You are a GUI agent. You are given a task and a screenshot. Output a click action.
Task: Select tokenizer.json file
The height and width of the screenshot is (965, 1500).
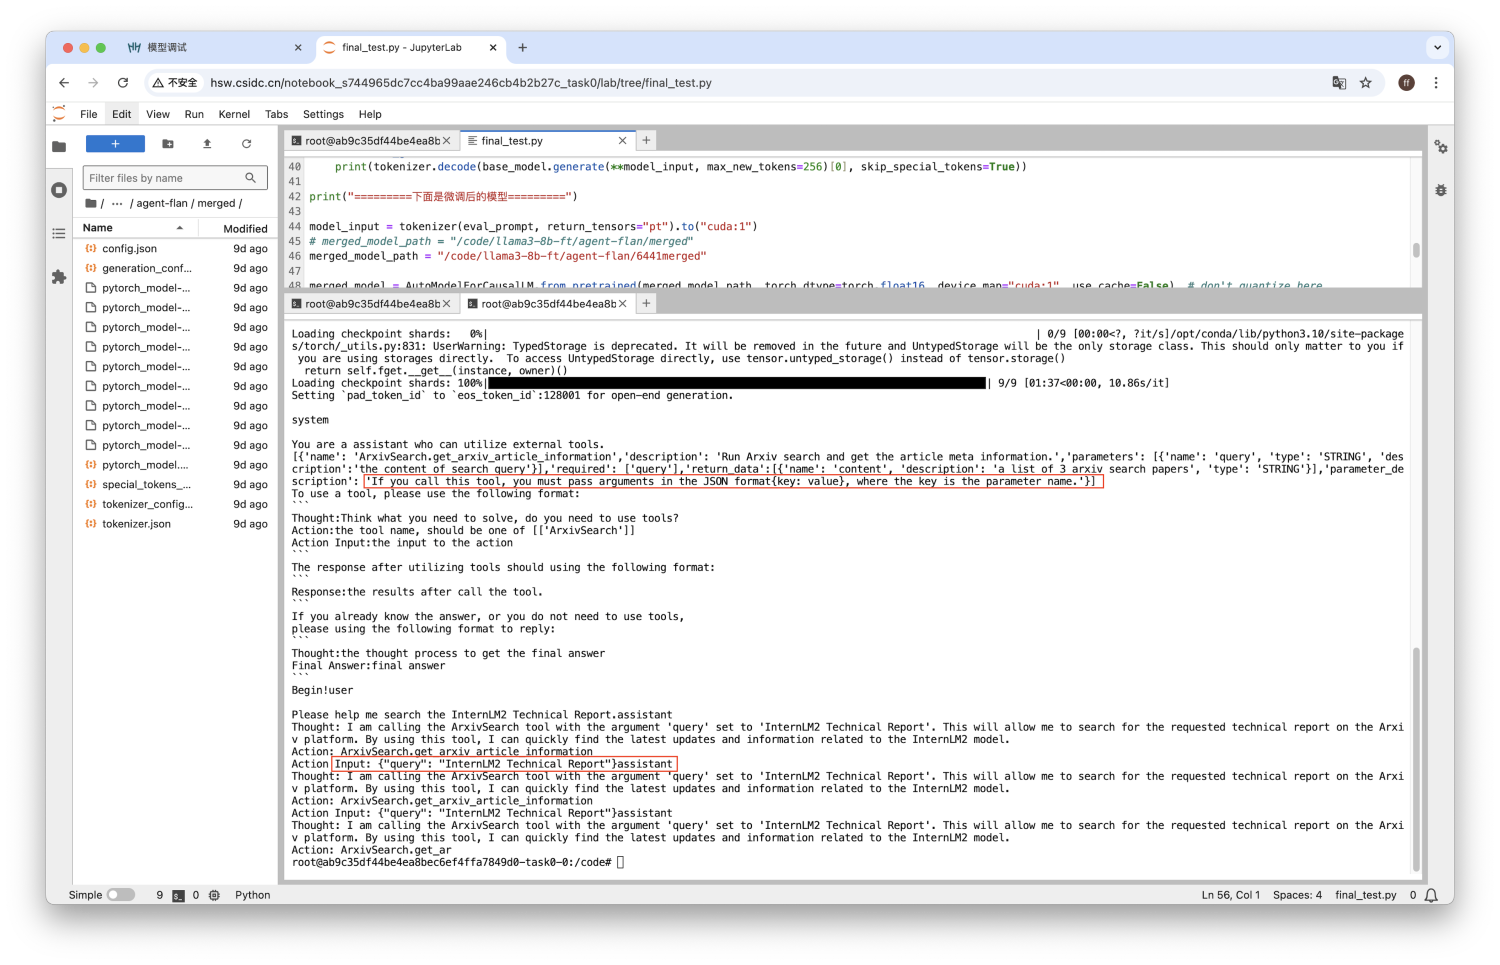point(175,524)
